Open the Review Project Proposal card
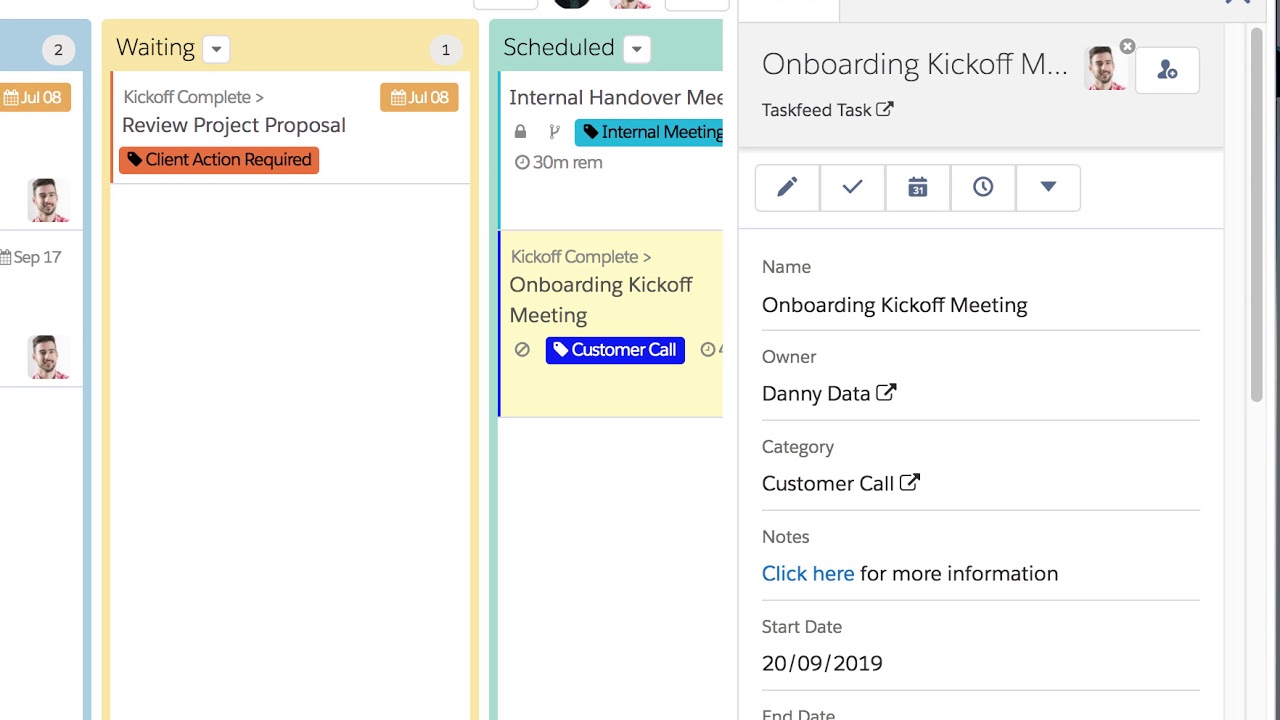 [x=234, y=125]
